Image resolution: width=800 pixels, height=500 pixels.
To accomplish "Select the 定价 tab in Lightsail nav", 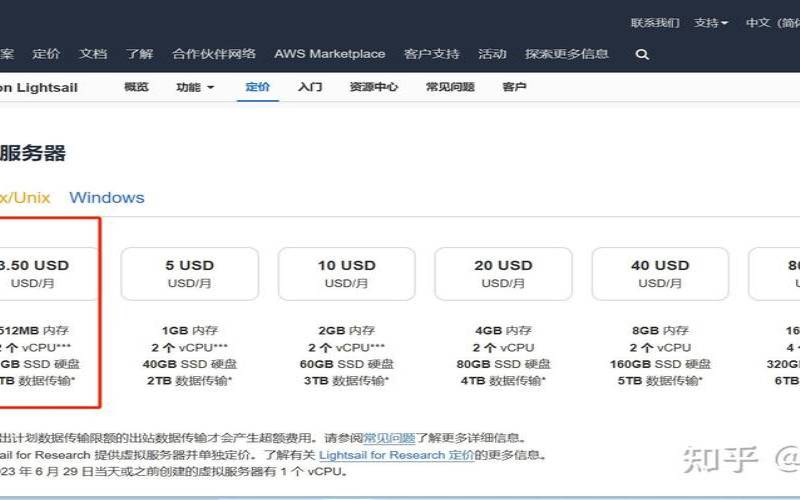I will point(258,88).
